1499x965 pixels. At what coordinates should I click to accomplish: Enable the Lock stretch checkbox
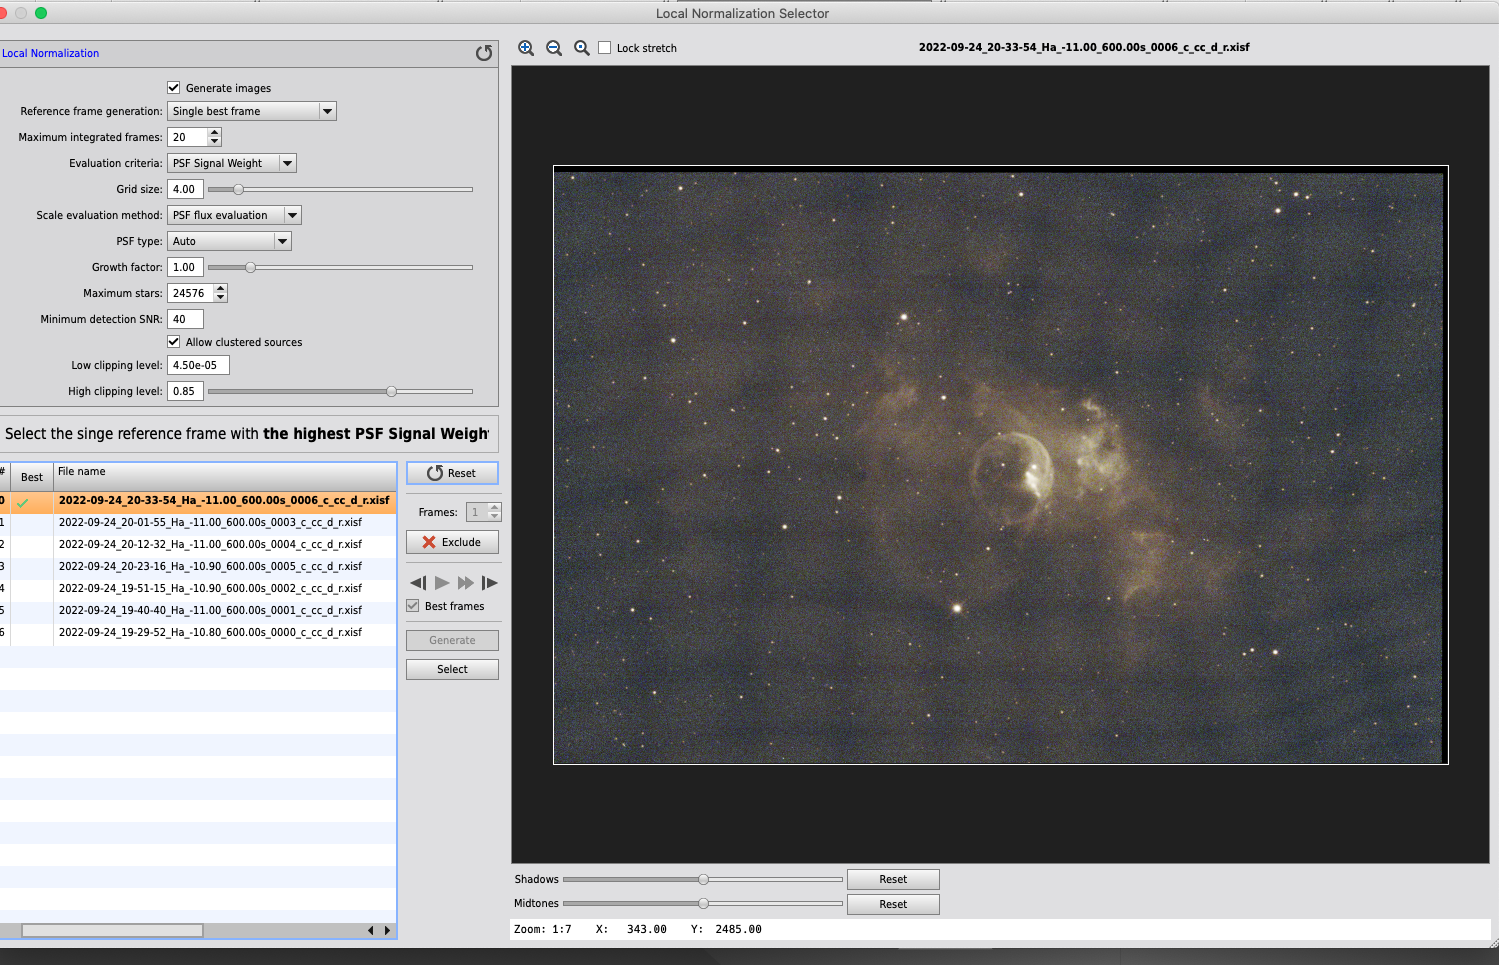click(605, 48)
